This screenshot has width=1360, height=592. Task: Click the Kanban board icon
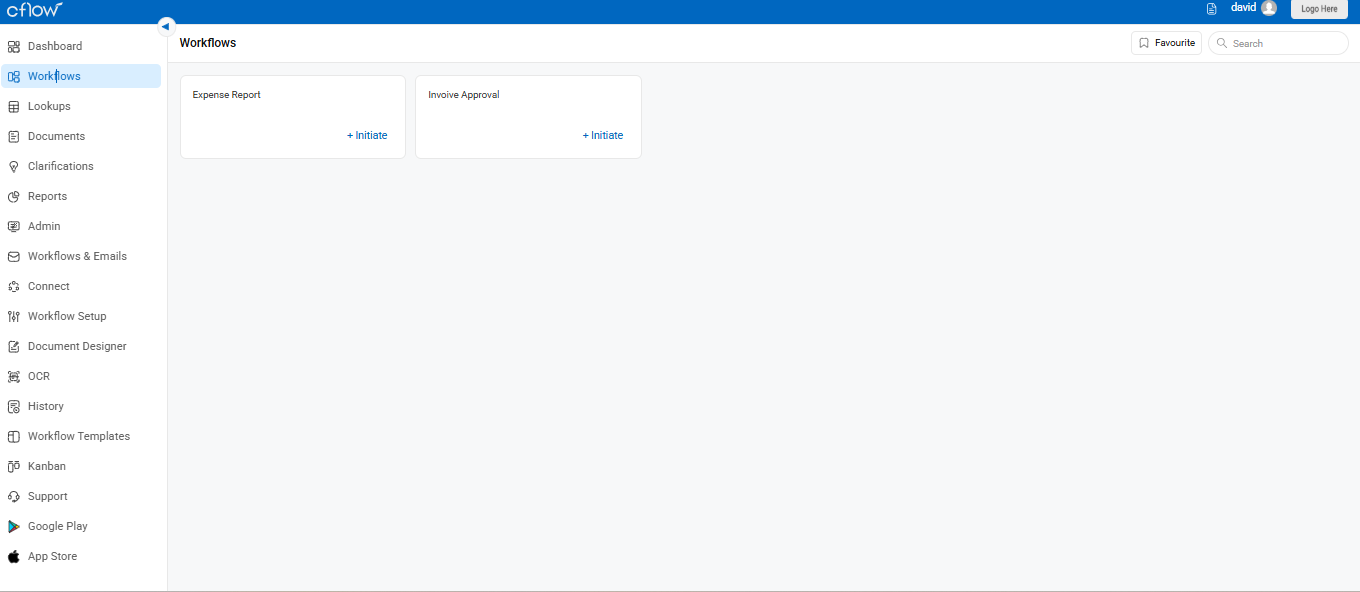coord(14,466)
